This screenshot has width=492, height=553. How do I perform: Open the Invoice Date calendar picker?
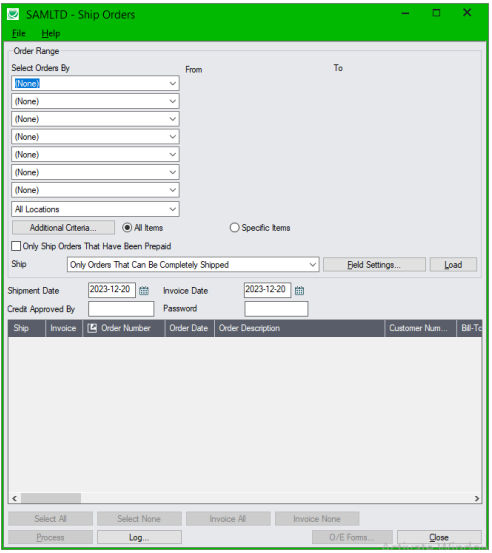pyautogui.click(x=299, y=291)
